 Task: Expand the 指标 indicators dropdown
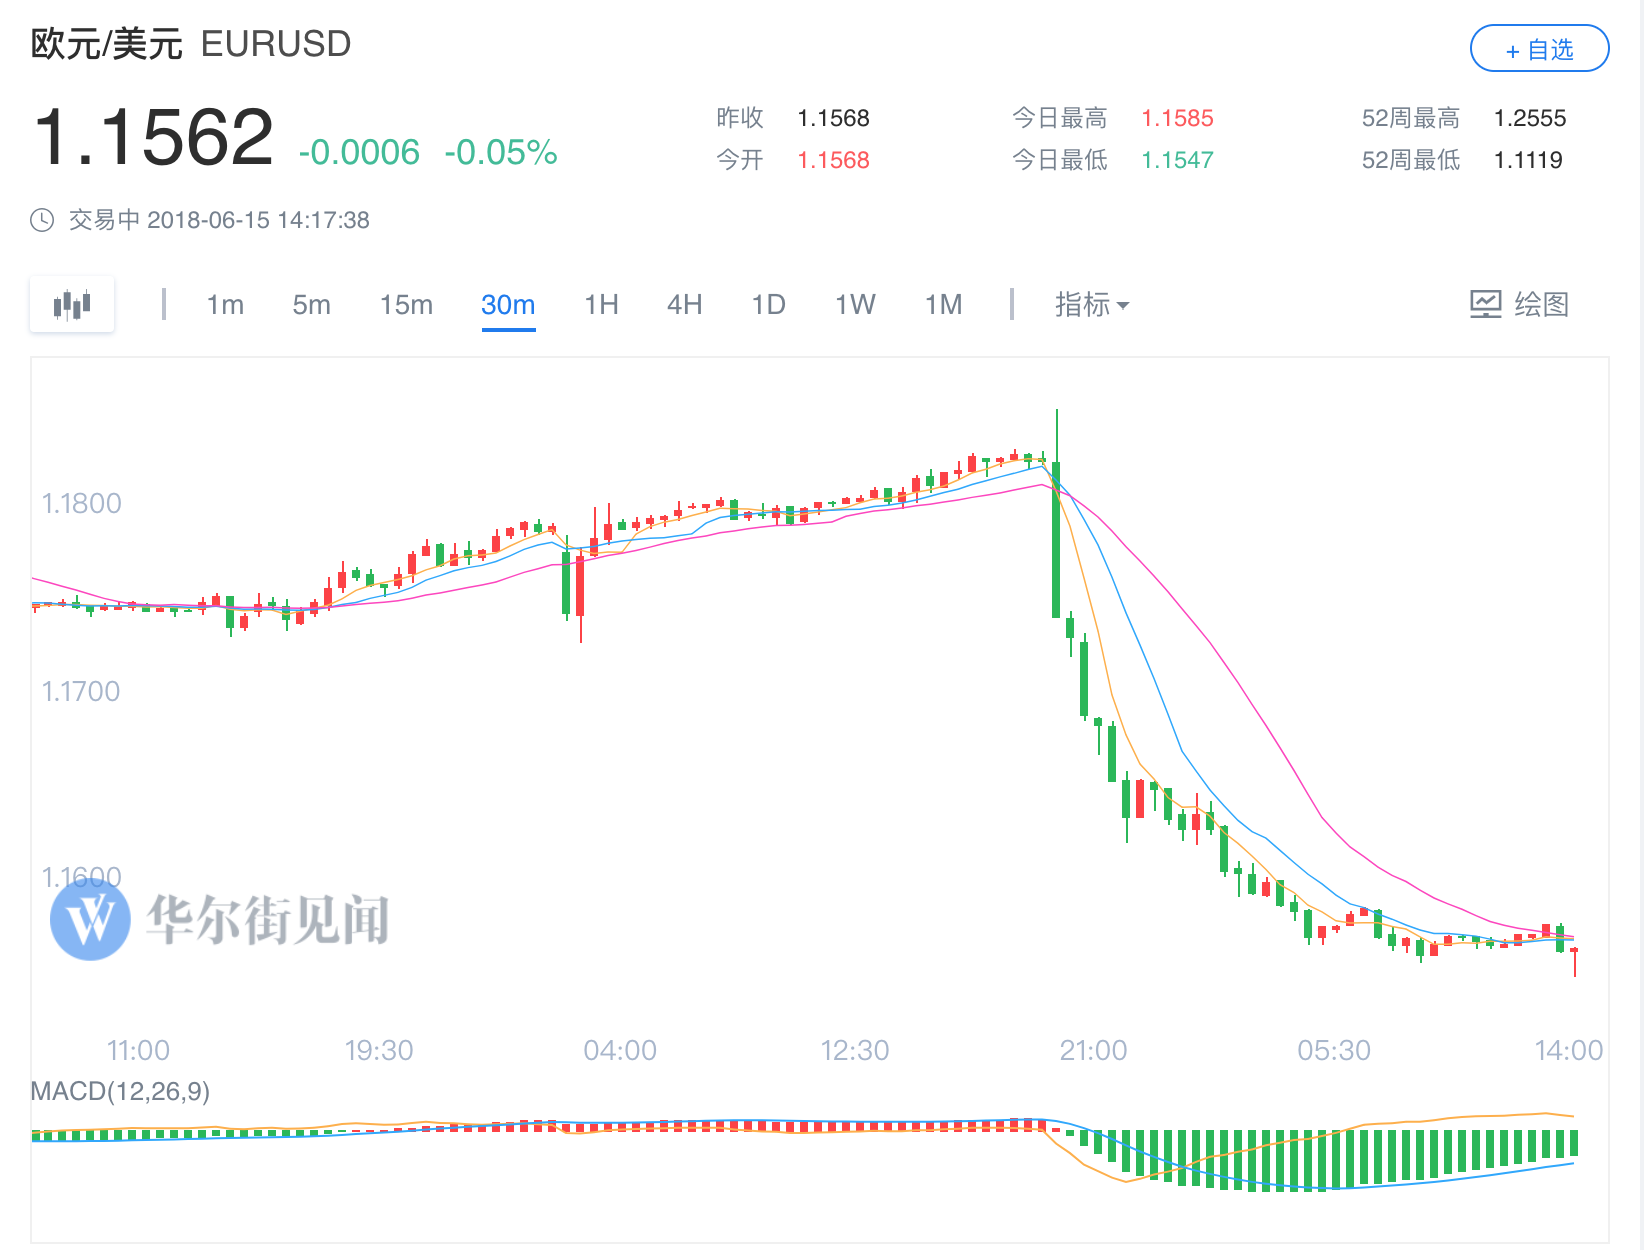(x=1091, y=304)
